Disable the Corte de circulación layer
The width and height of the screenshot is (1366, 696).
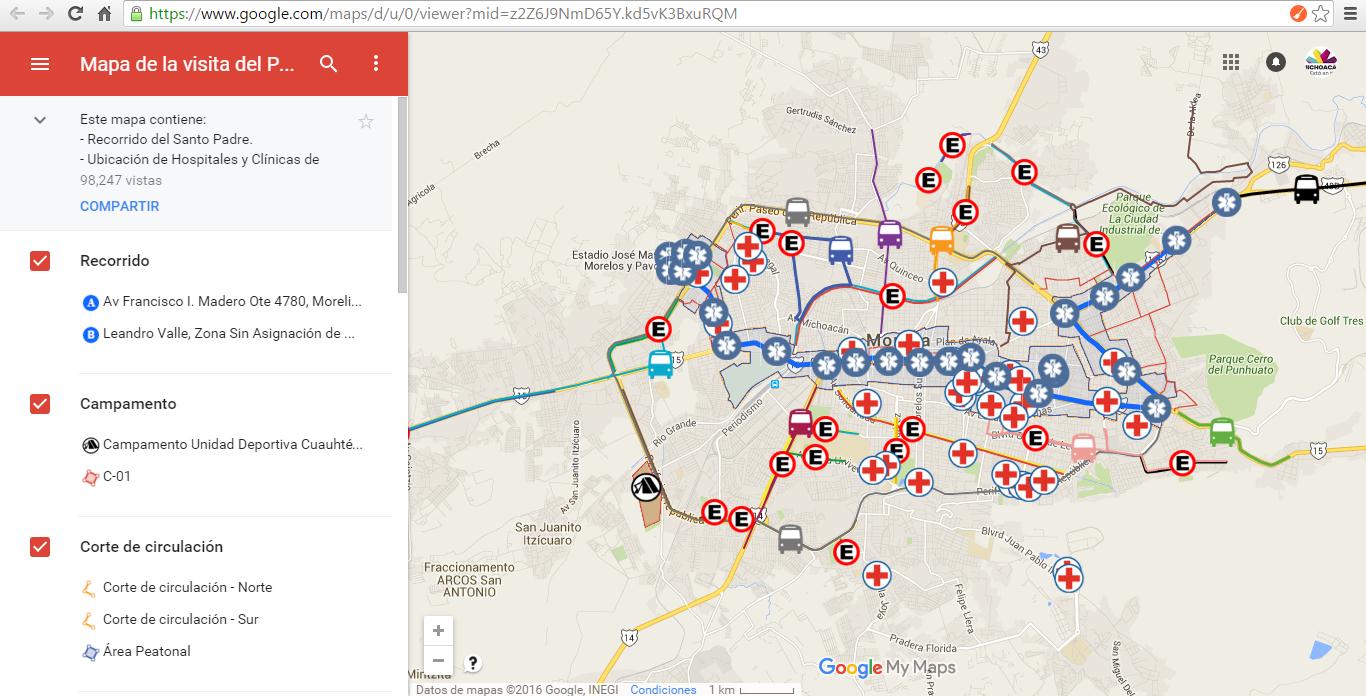point(40,547)
